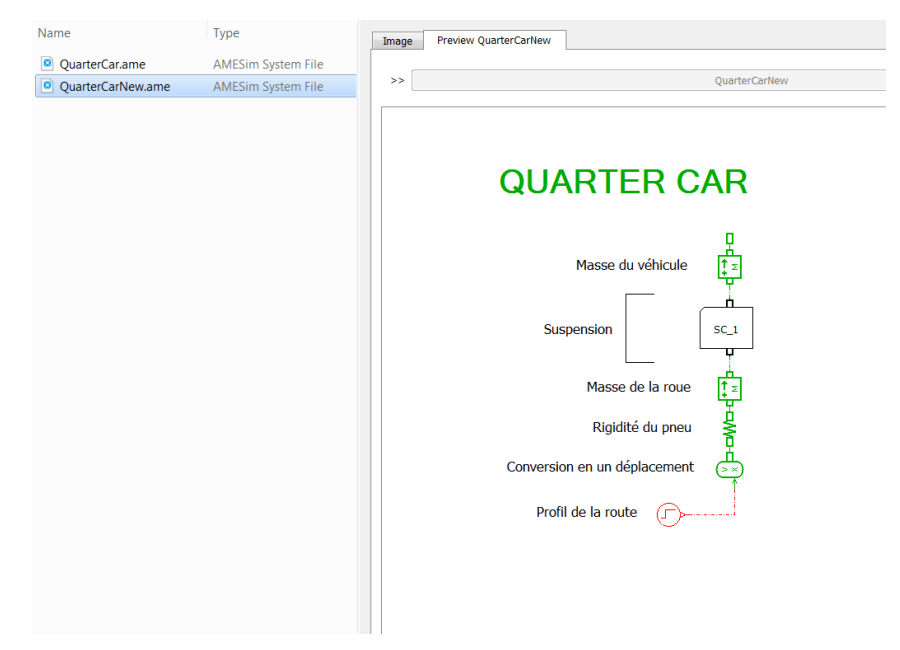
Task: Click the QuarterCarNew.ame file icon
Action: pos(47,86)
